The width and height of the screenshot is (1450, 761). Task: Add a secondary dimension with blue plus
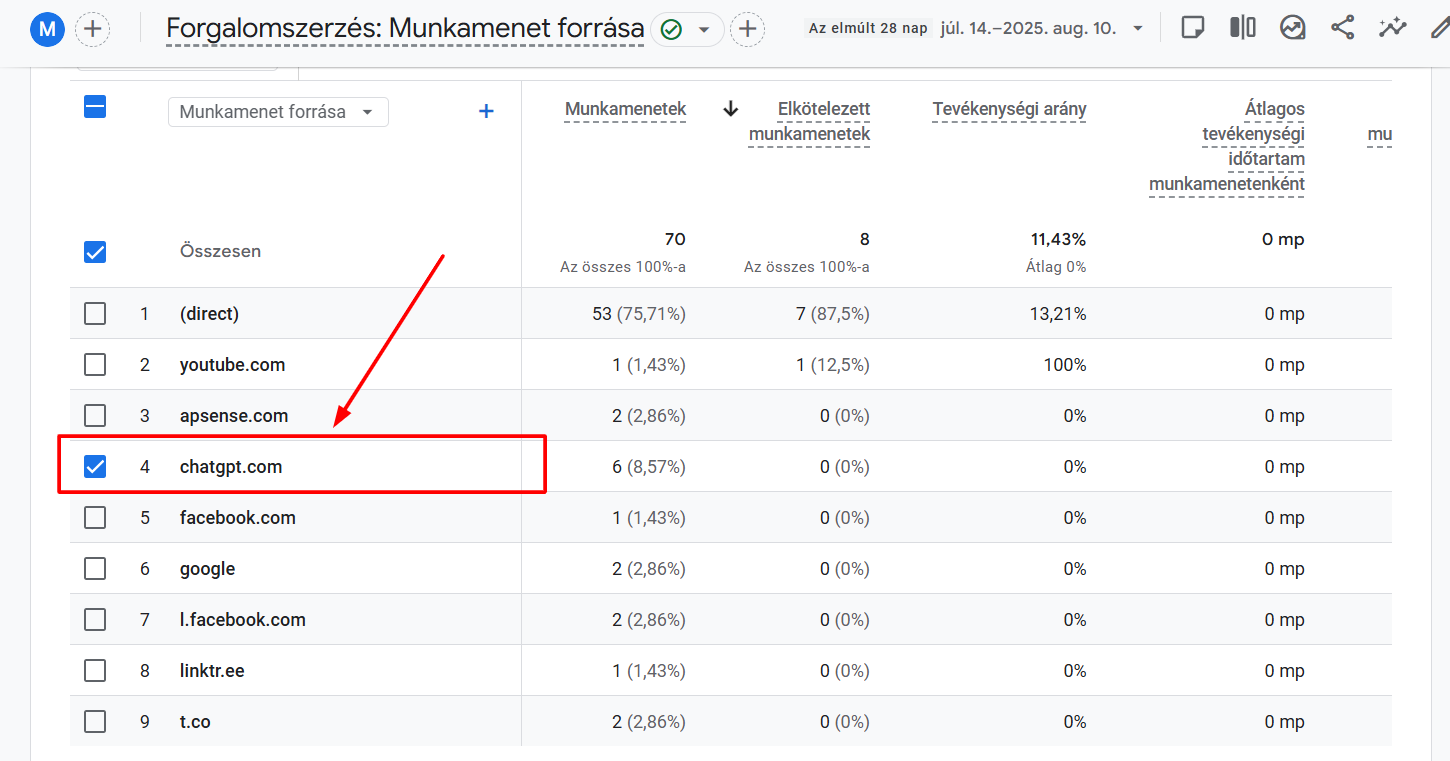click(486, 111)
